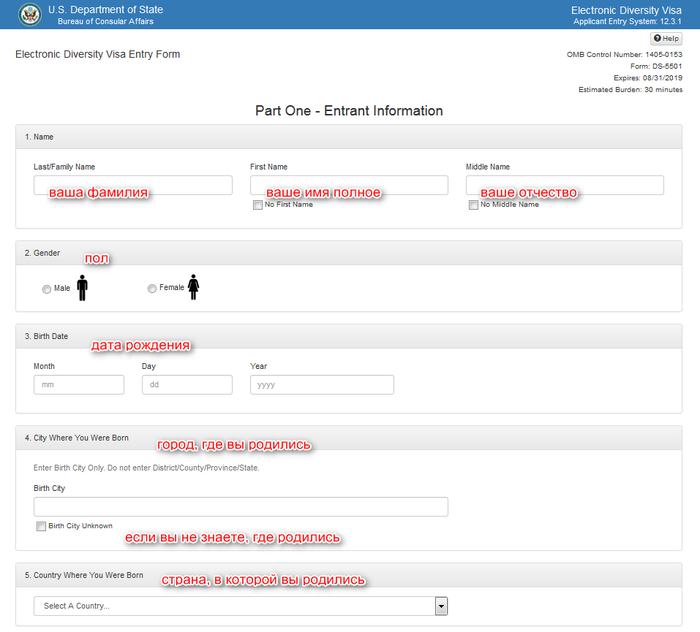
Task: Click the birth Month mm field
Action: coord(78,385)
